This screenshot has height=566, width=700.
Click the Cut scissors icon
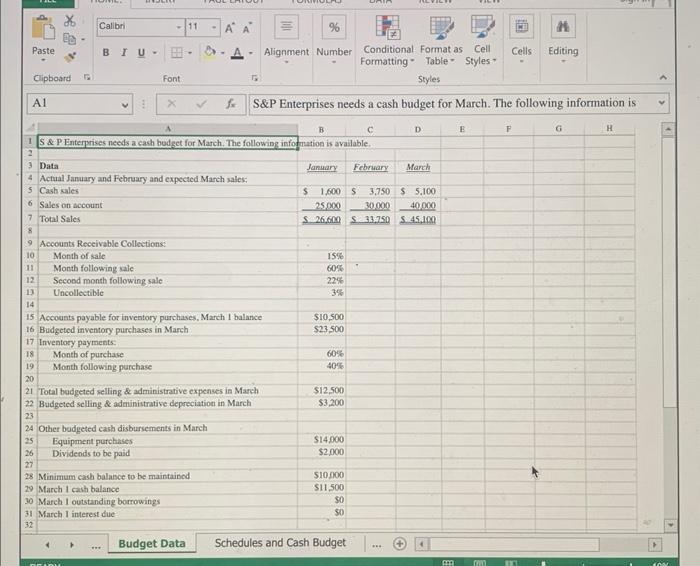point(70,21)
